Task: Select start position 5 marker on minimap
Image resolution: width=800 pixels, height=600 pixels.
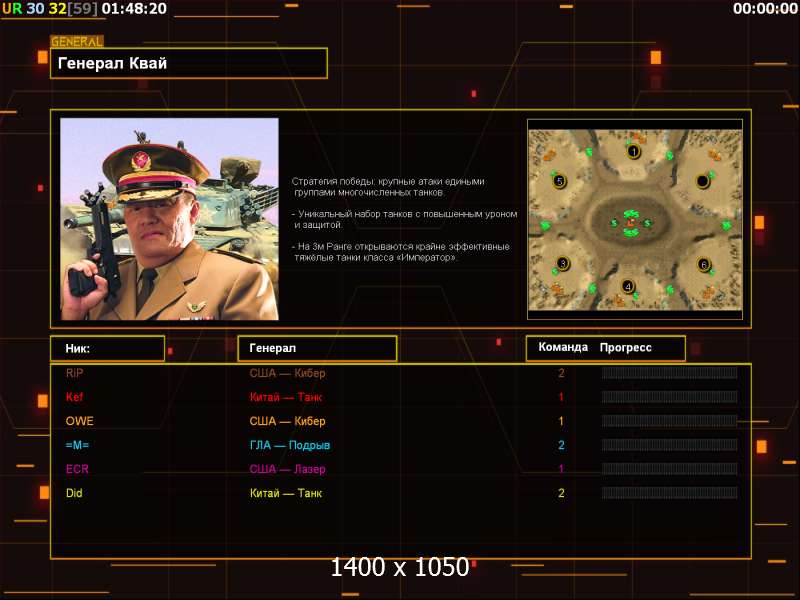Action: (559, 181)
